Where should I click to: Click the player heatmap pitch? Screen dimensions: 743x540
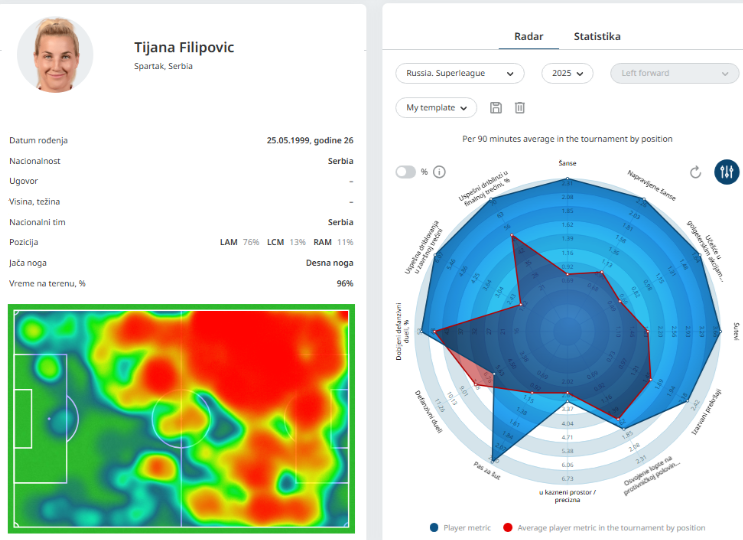click(x=181, y=419)
